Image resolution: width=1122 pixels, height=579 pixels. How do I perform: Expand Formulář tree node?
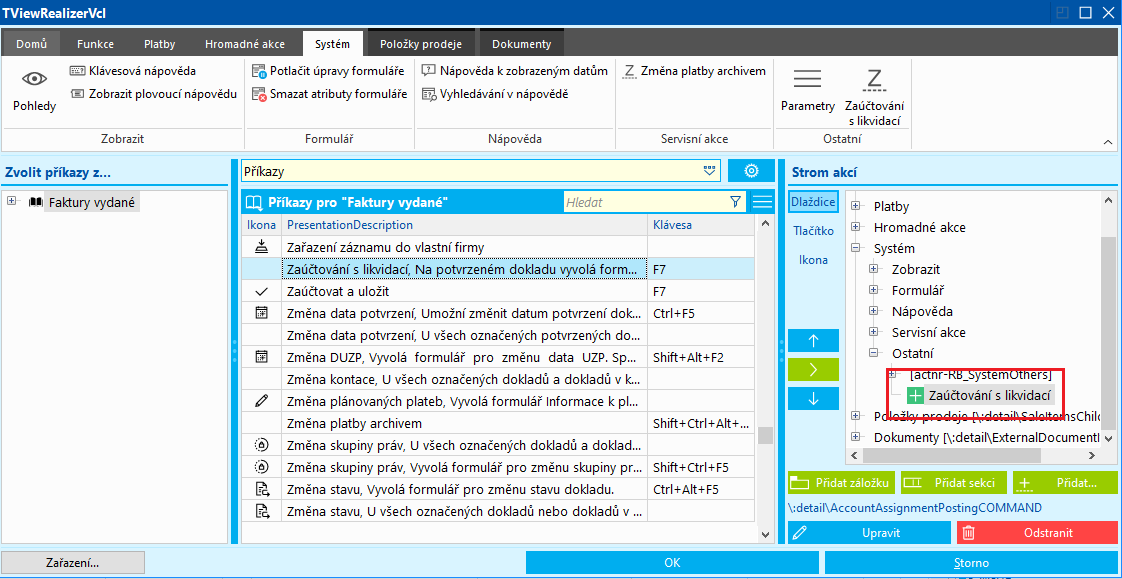(873, 290)
